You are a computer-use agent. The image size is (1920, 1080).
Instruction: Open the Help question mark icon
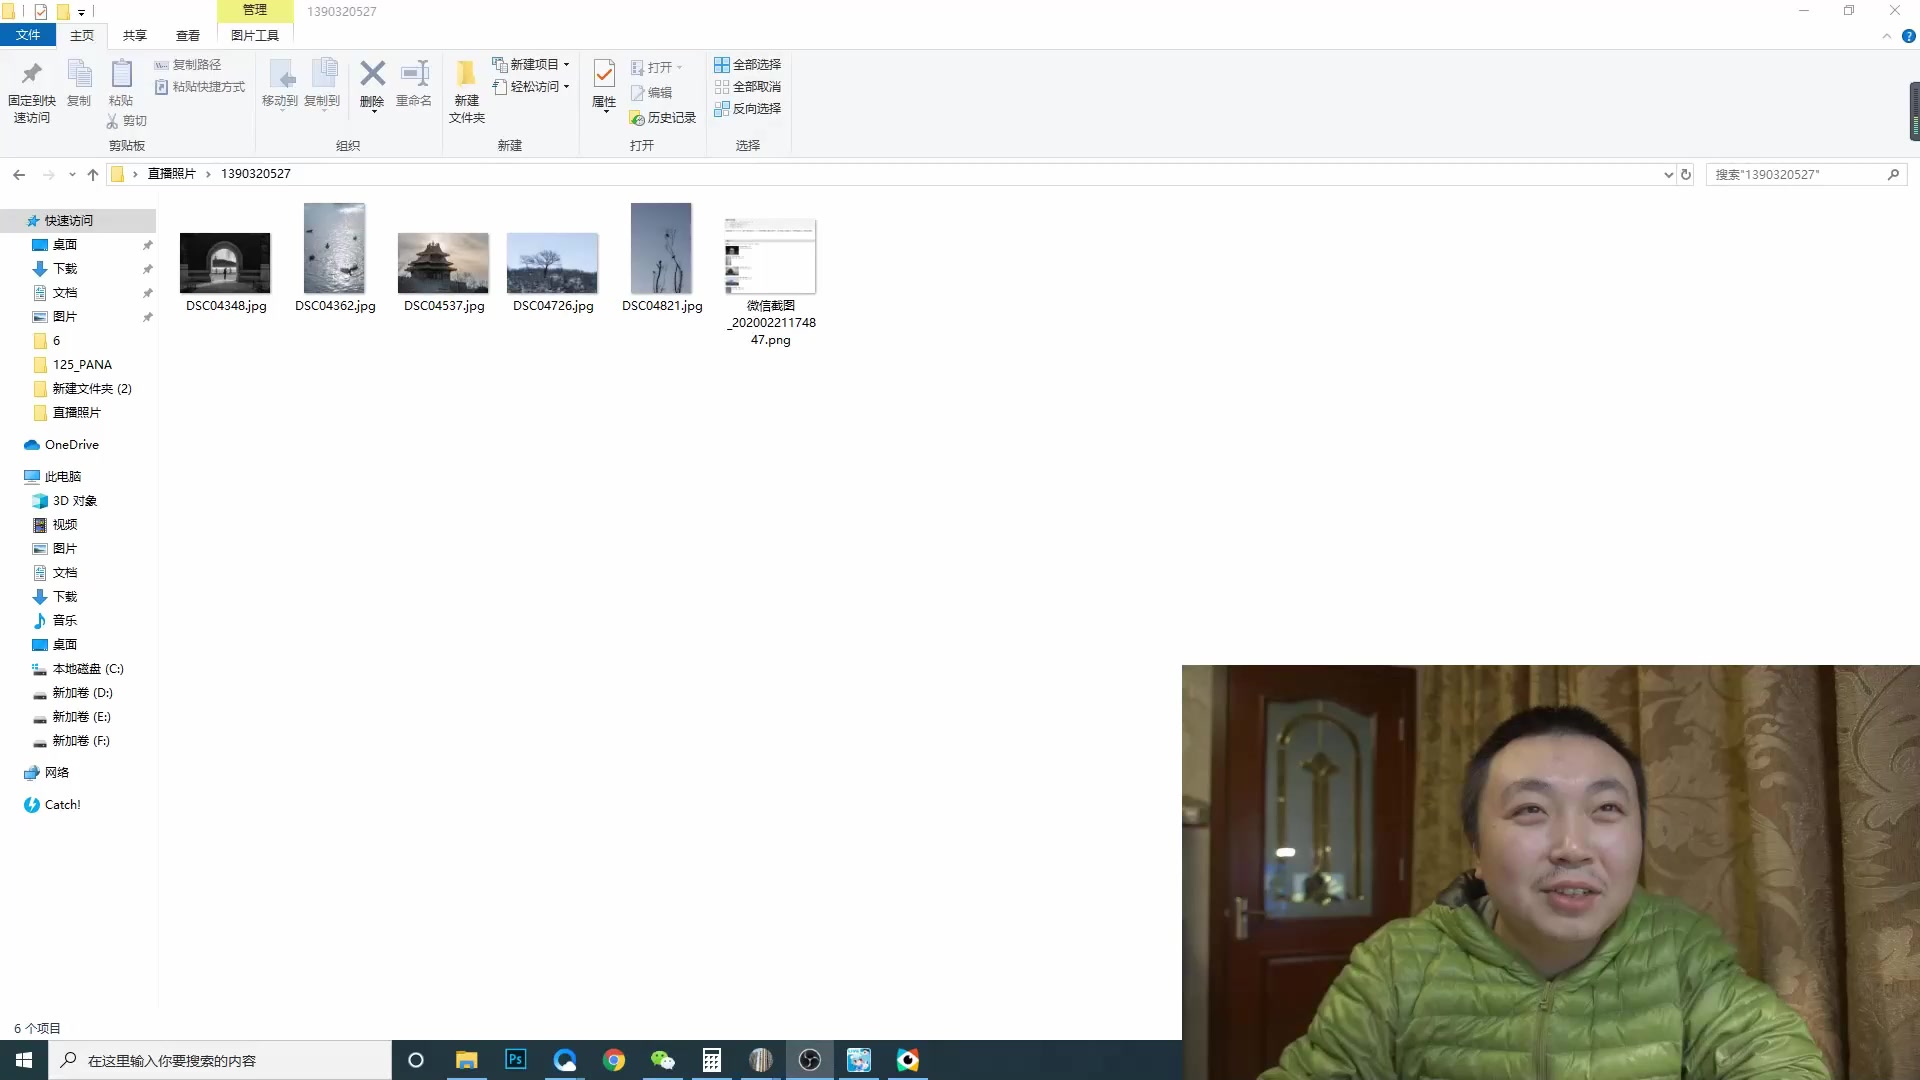(x=1908, y=36)
